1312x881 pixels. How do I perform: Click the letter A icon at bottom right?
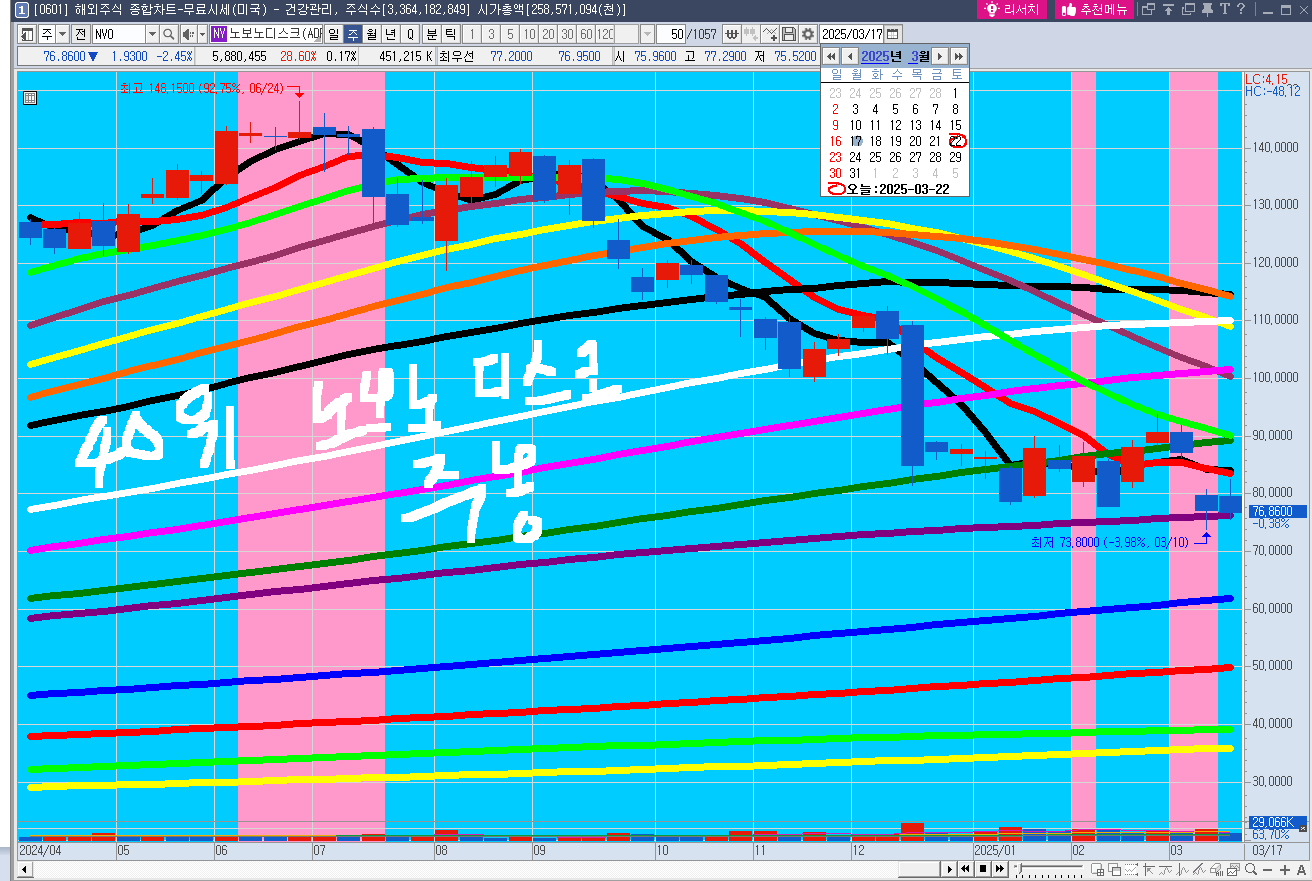point(1300,870)
